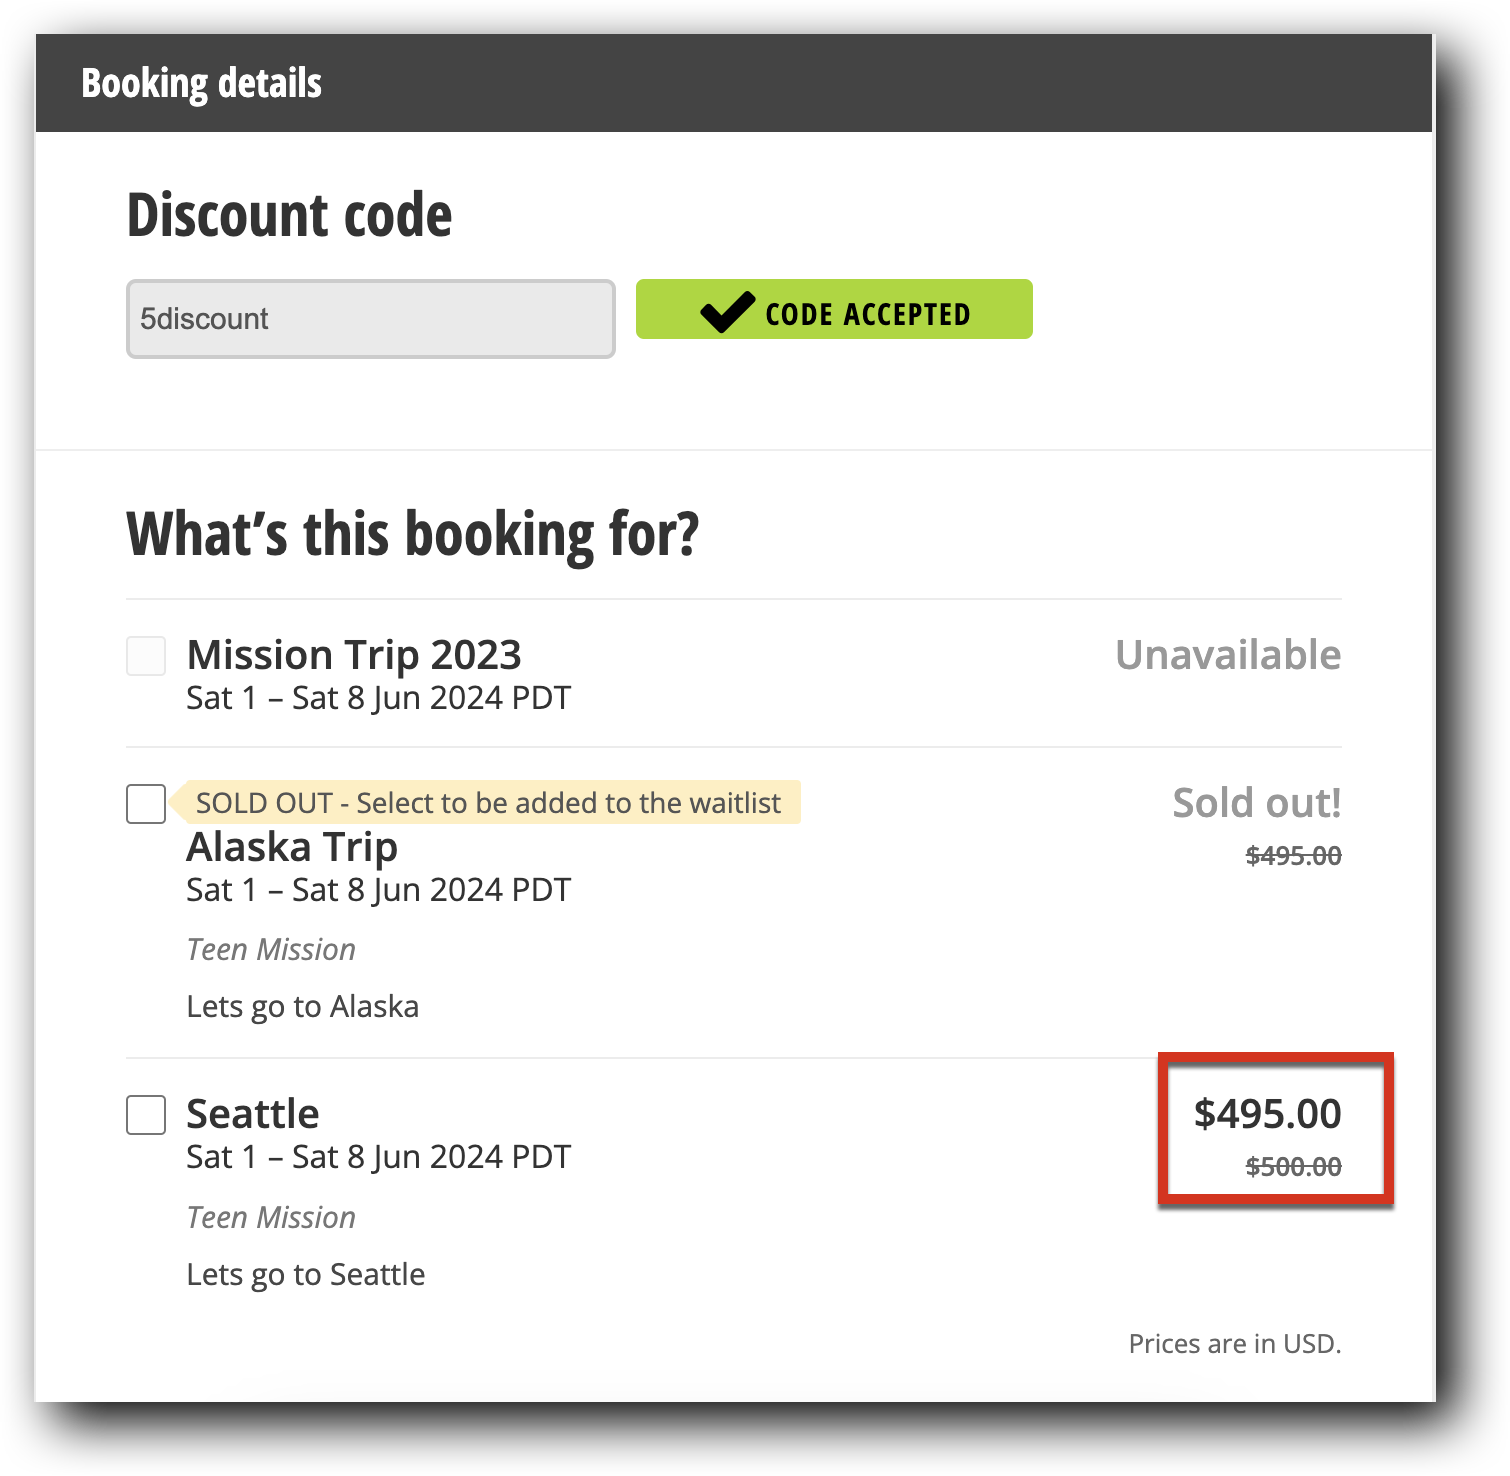The image size is (1510, 1476).
Task: Click the SOLD OUT waitlist banner
Action: coord(489,802)
